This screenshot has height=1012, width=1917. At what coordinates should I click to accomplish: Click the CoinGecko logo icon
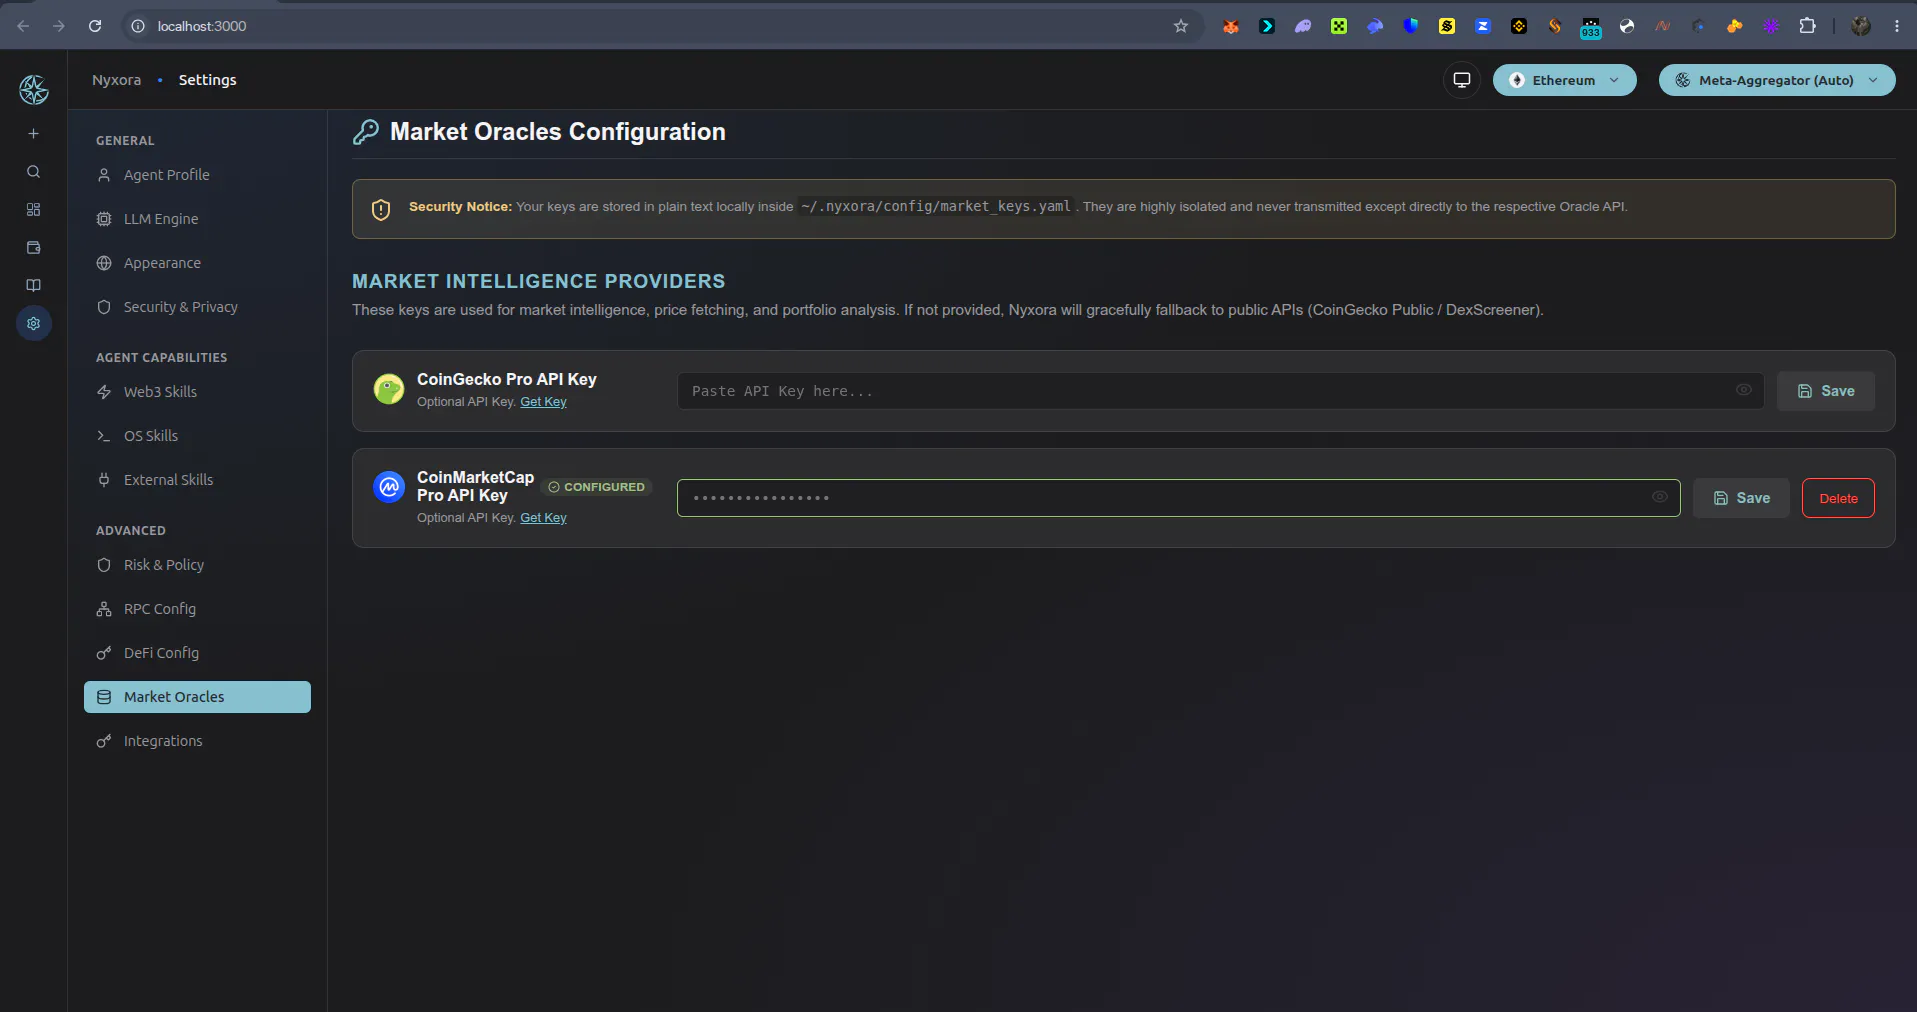[389, 389]
